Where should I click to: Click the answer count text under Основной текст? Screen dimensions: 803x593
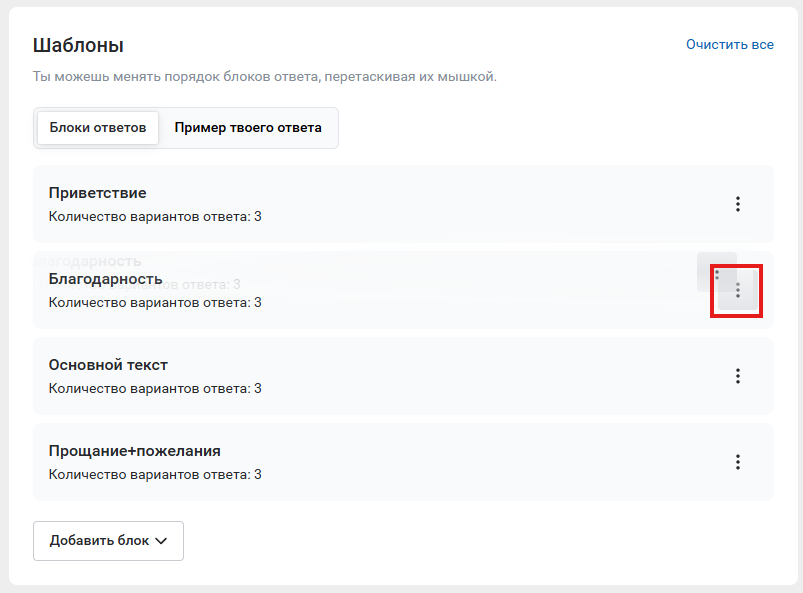(x=155, y=388)
